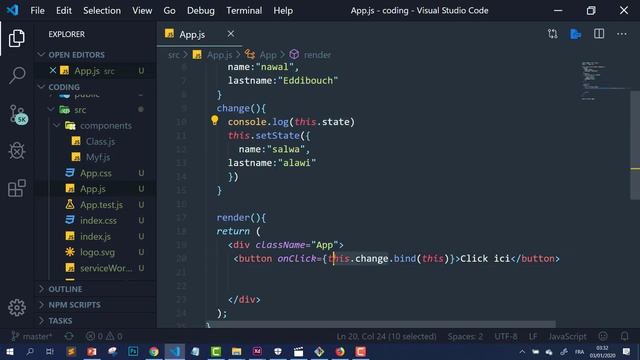The width and height of the screenshot is (640, 360).
Task: Open App.css in the file tree
Action: pos(96,173)
